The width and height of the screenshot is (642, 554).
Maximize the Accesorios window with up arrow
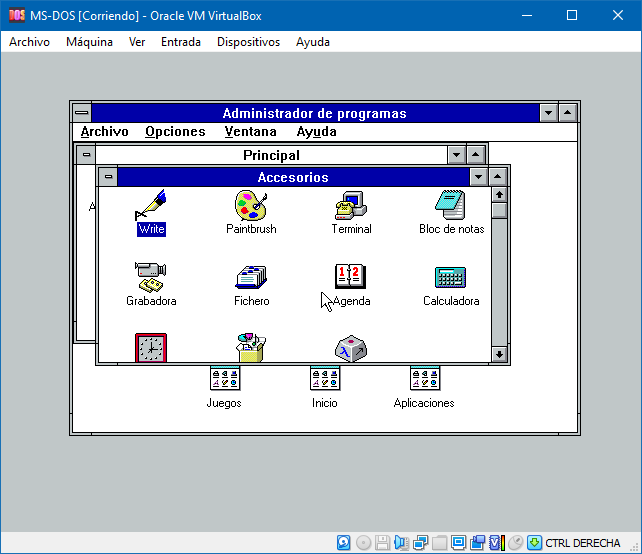coord(497,177)
